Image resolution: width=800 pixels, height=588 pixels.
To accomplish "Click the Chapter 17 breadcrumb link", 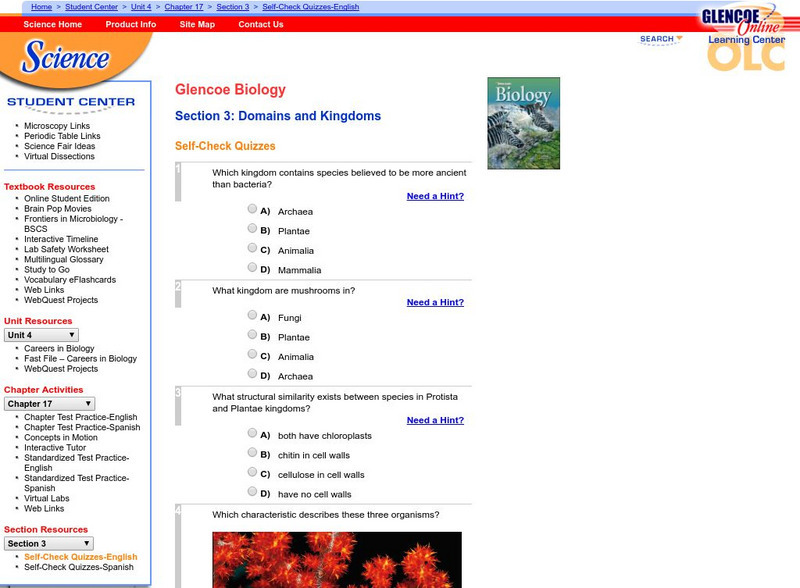I will pos(184,7).
